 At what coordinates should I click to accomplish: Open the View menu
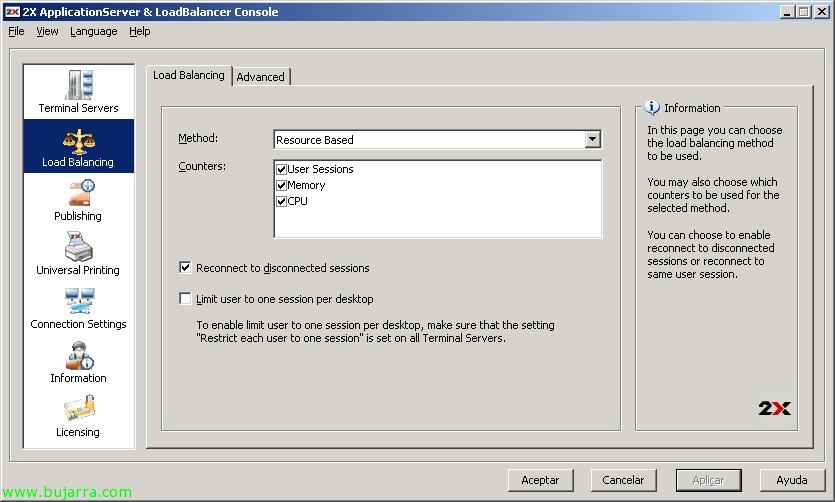coord(47,31)
